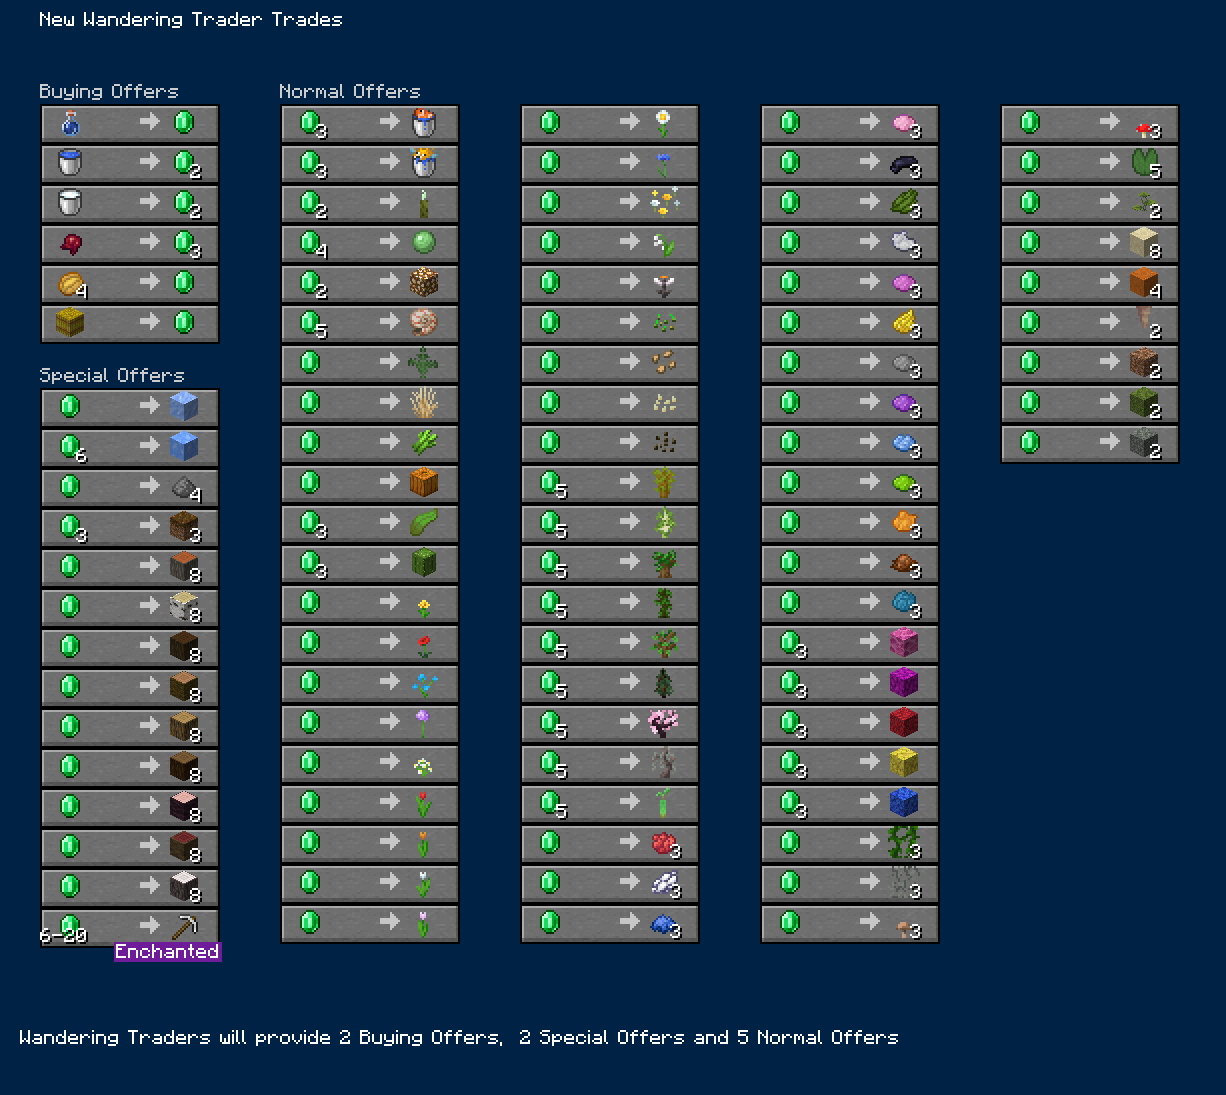Screen dimensions: 1226x1095
Task: Select the glowstone block icon
Action: 424,283
